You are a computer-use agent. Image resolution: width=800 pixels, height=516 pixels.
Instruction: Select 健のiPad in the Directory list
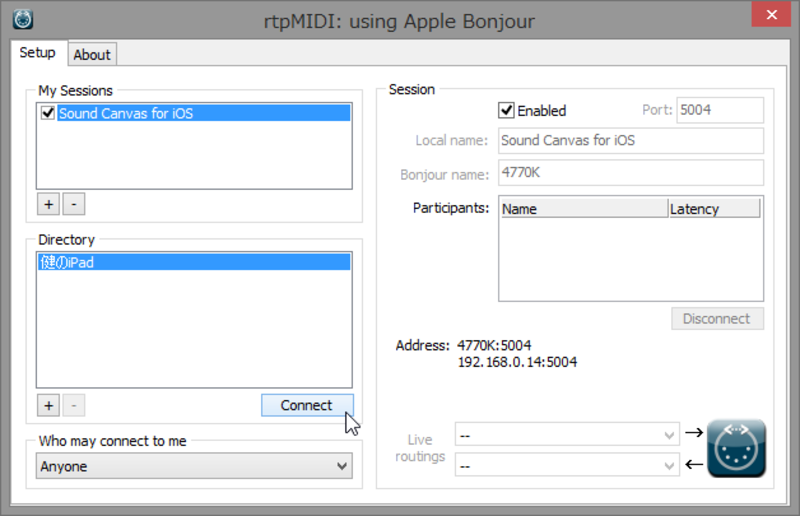click(x=194, y=262)
